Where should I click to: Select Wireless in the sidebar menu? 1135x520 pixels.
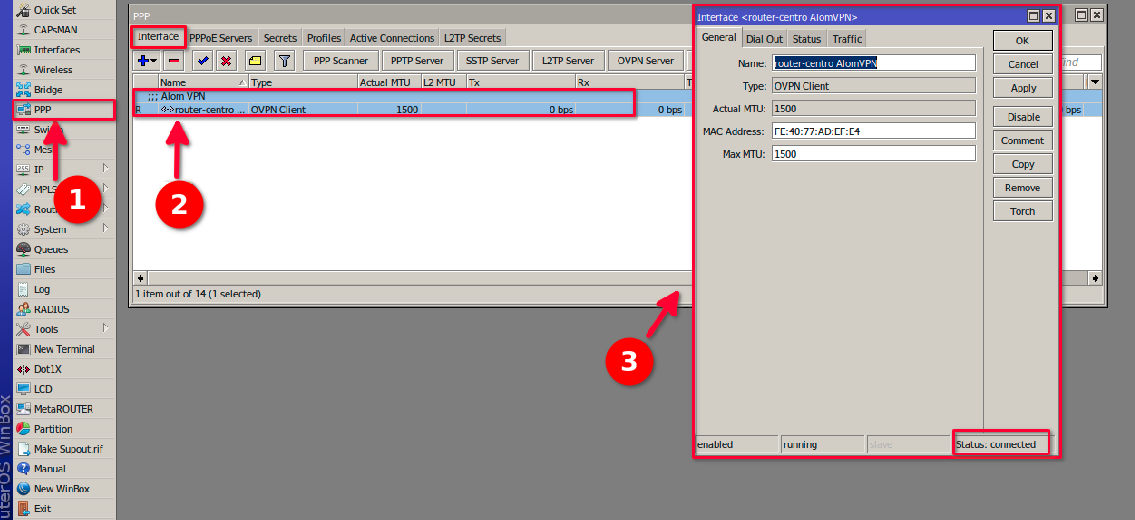coord(52,70)
